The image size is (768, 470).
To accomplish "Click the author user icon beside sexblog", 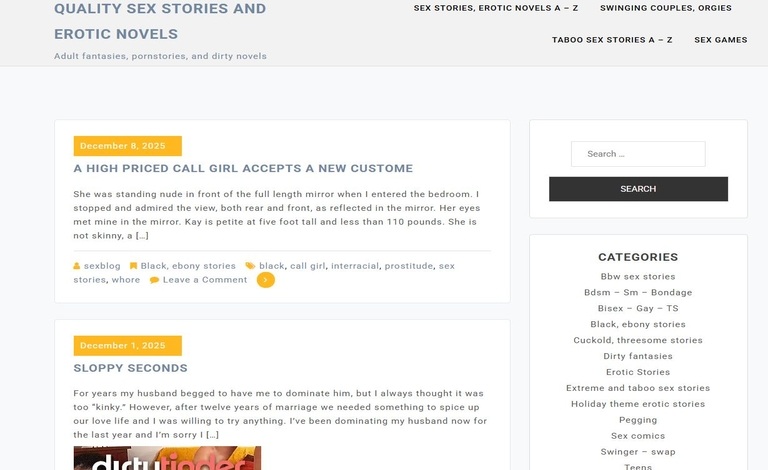I will click(x=77, y=266).
